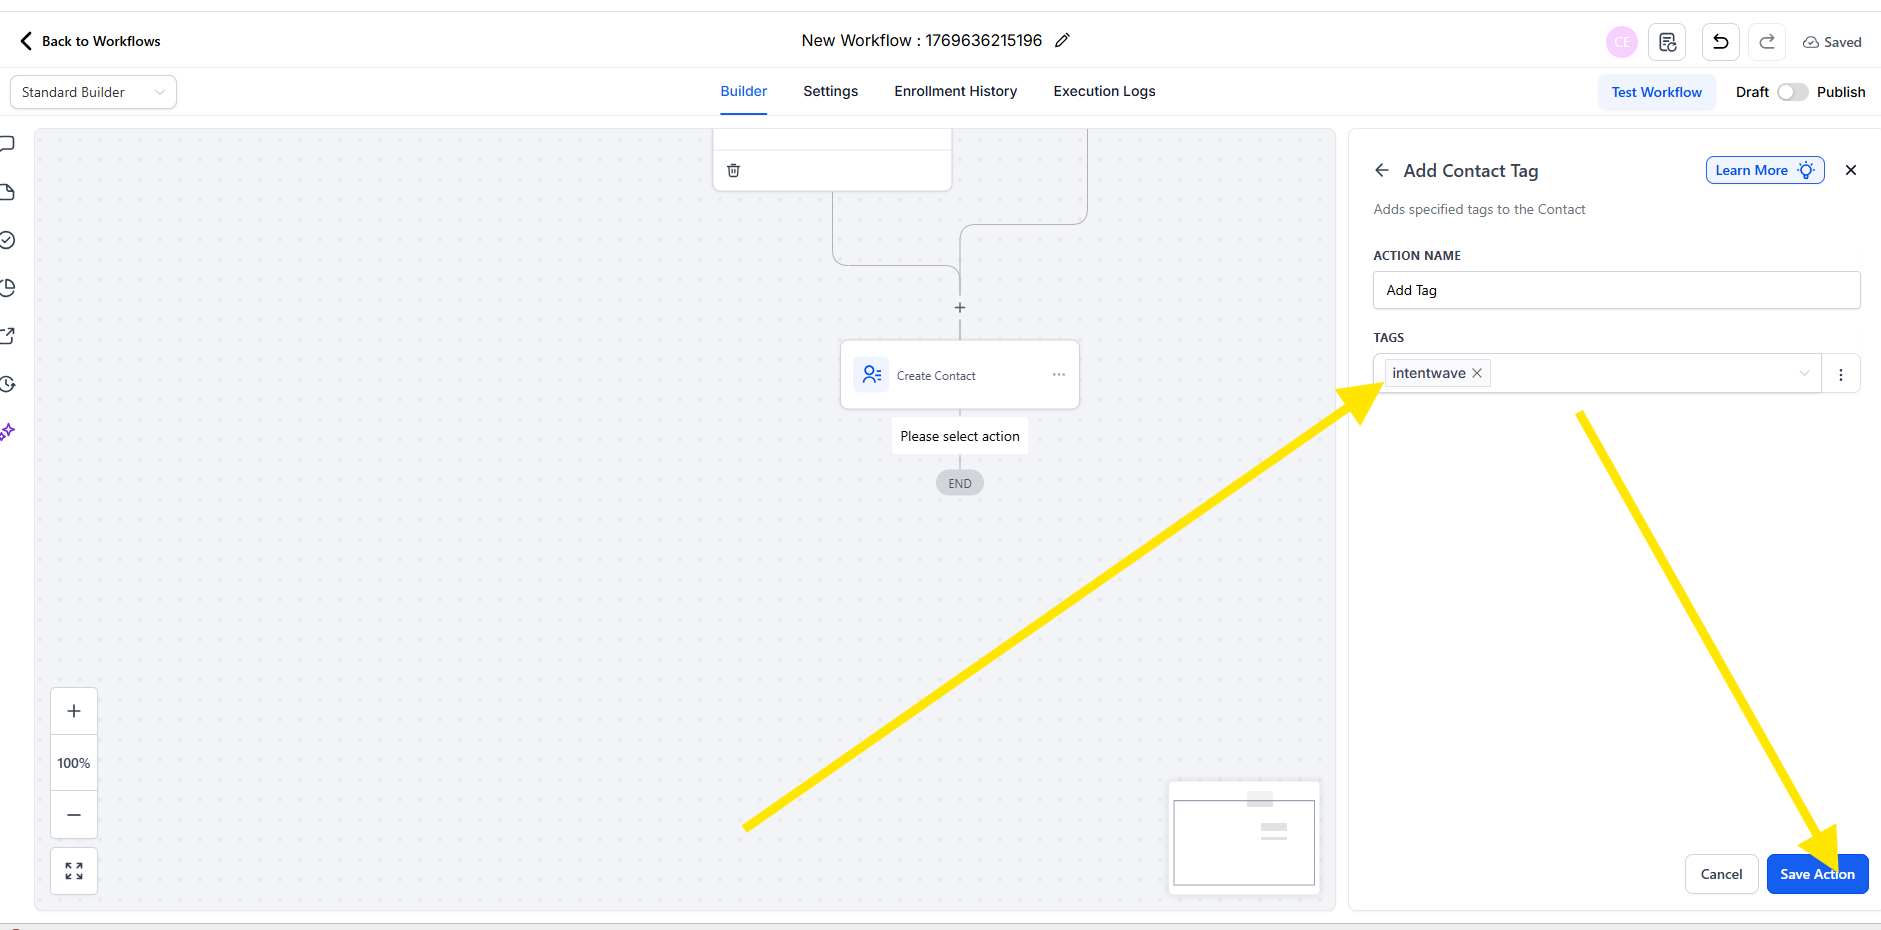The height and width of the screenshot is (930, 1881).
Task: Expand the Tags dropdown chevron
Action: (x=1804, y=374)
